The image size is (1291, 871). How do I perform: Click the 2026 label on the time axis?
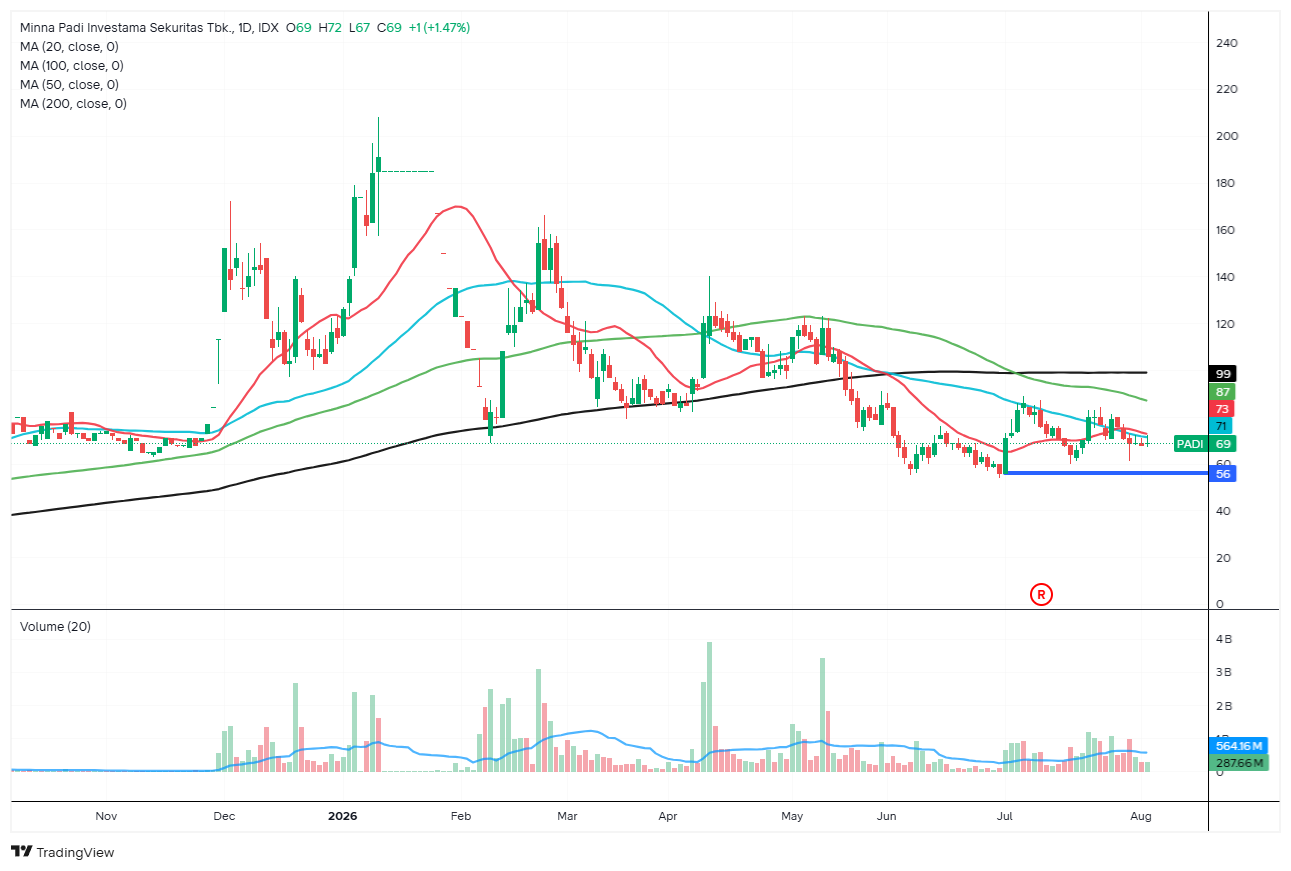342,816
